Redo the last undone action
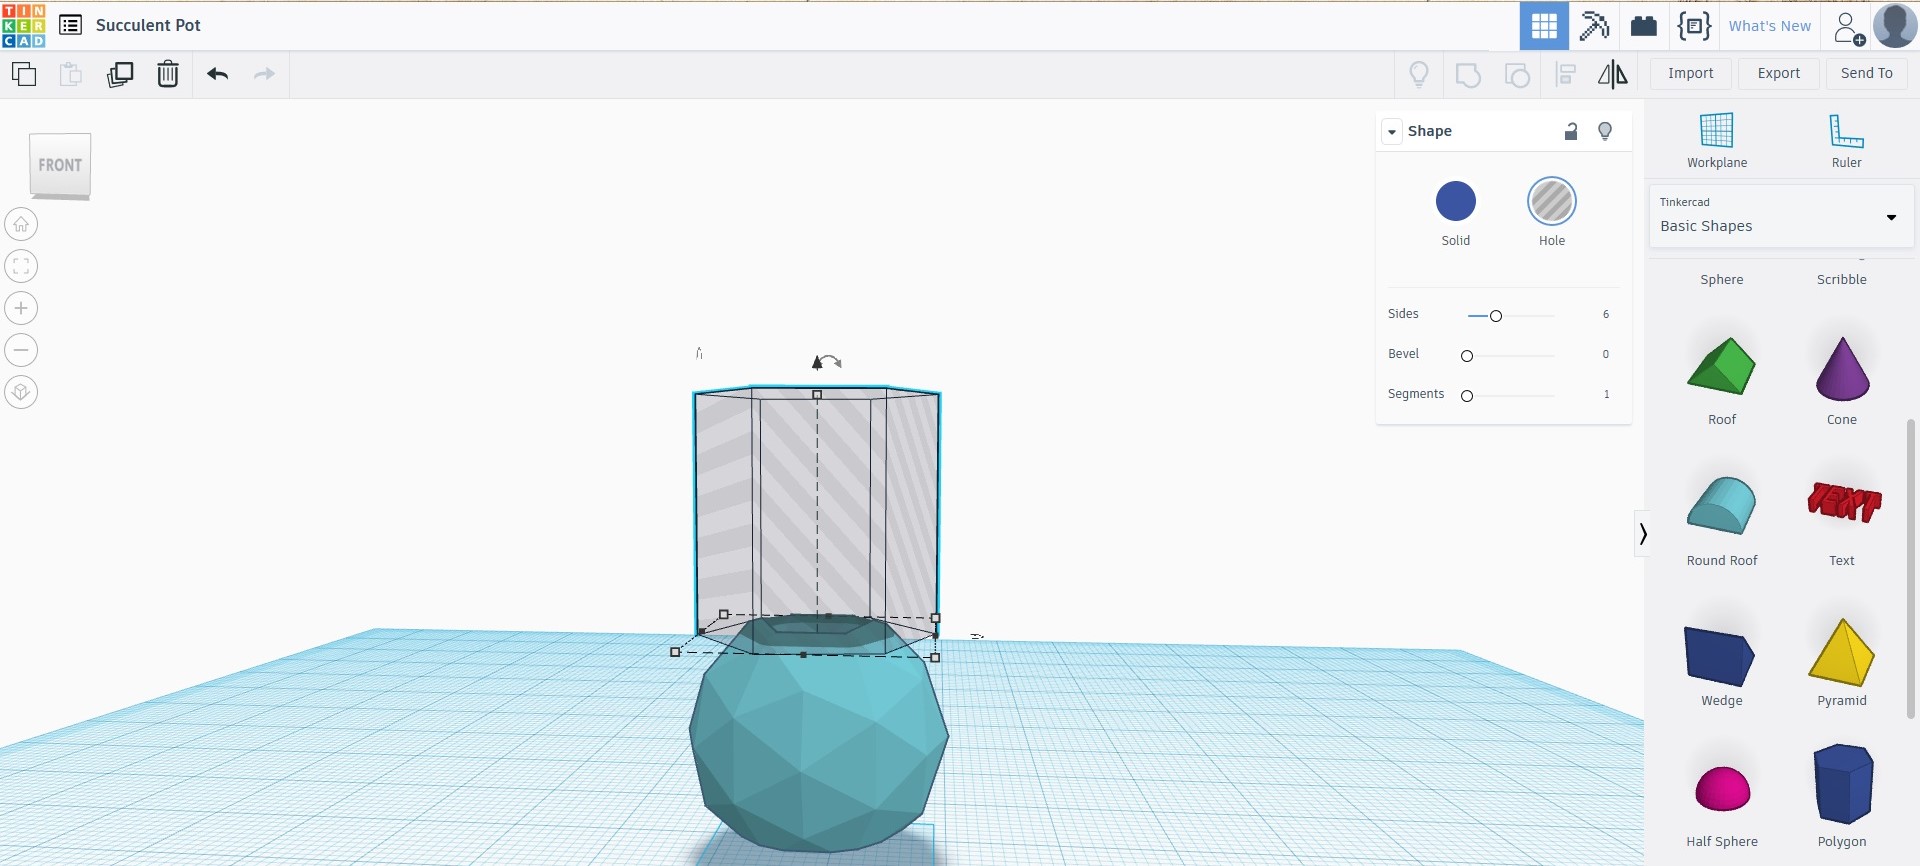Image resolution: width=1920 pixels, height=866 pixels. coord(264,74)
